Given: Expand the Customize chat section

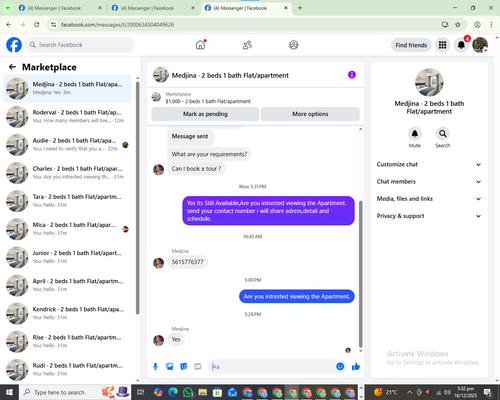Looking at the screenshot, I should tap(429, 164).
